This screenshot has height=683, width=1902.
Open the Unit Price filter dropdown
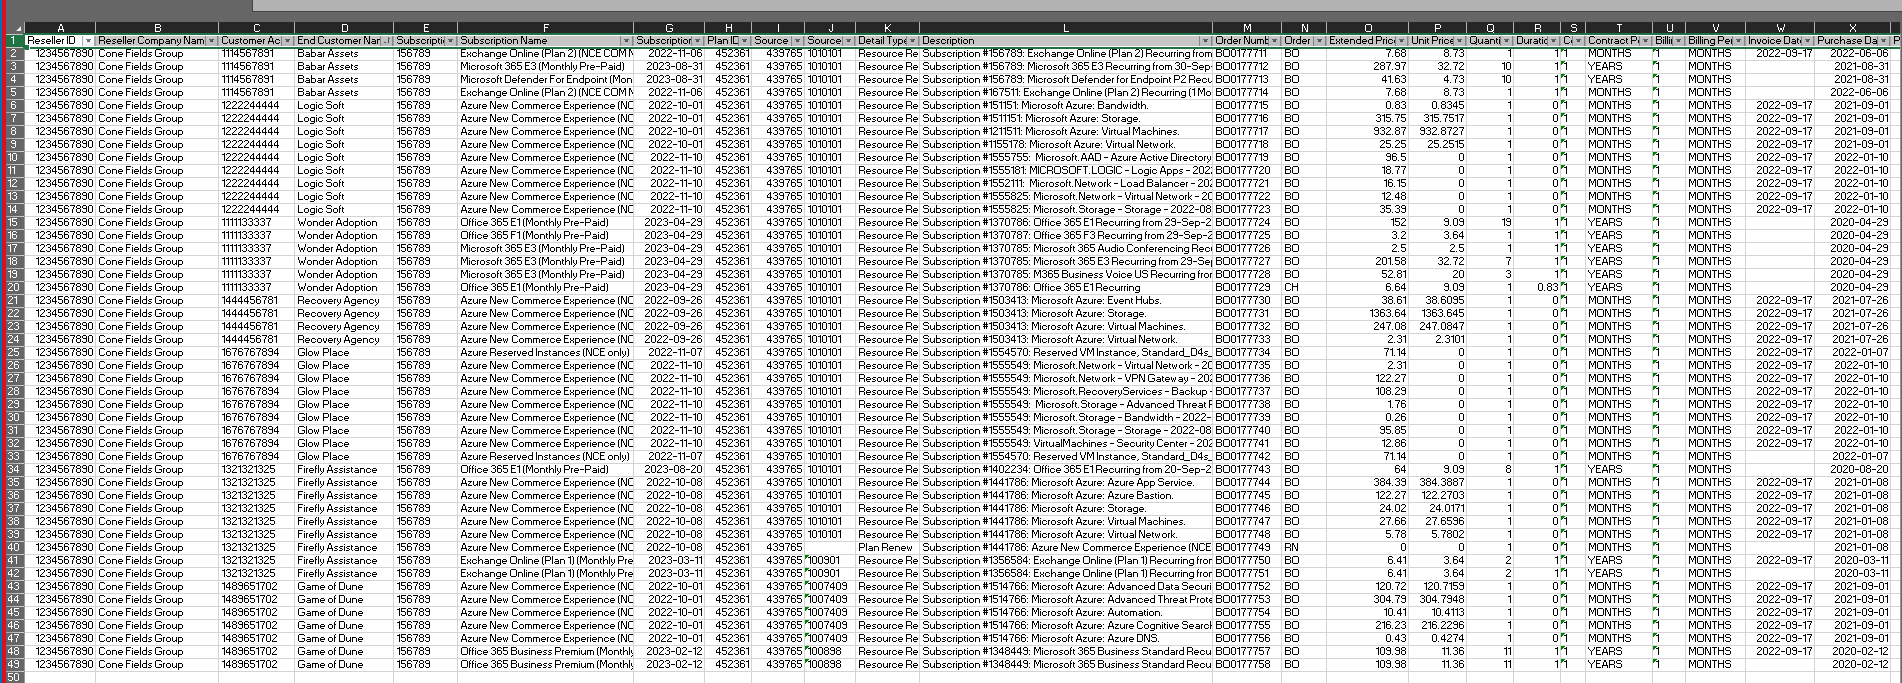(1460, 40)
